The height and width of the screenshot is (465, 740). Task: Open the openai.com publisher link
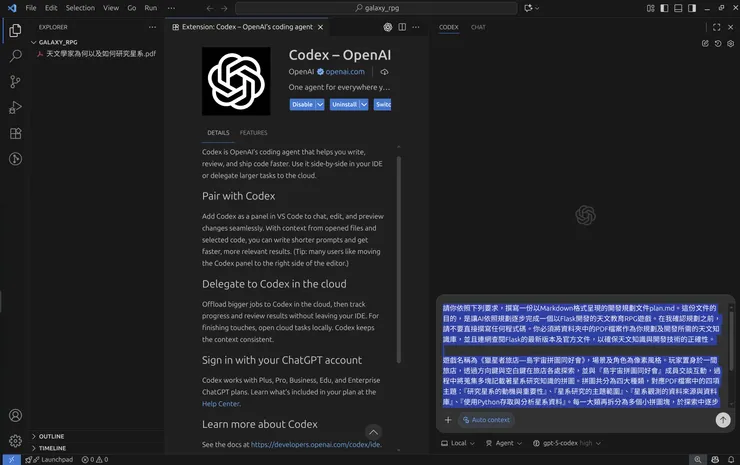pyautogui.click(x=345, y=72)
